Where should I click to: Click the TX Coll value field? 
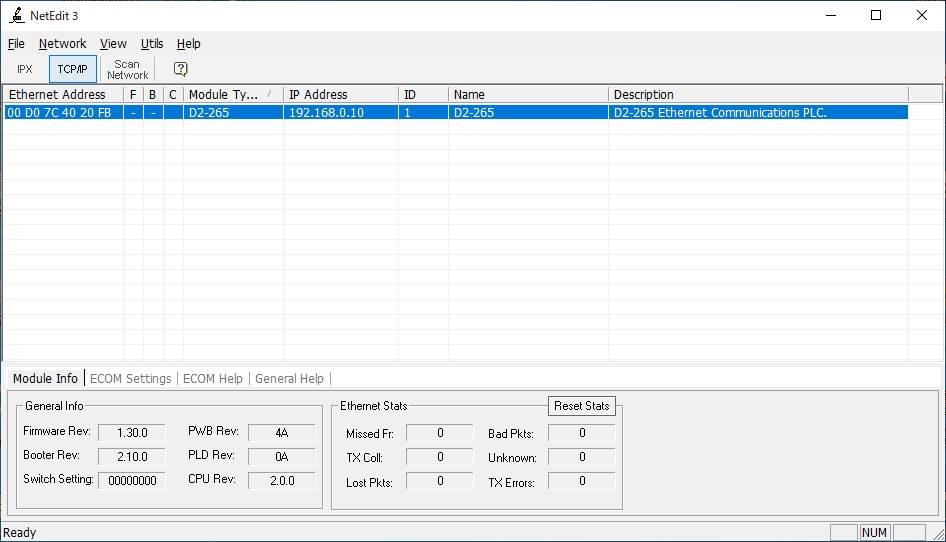440,457
